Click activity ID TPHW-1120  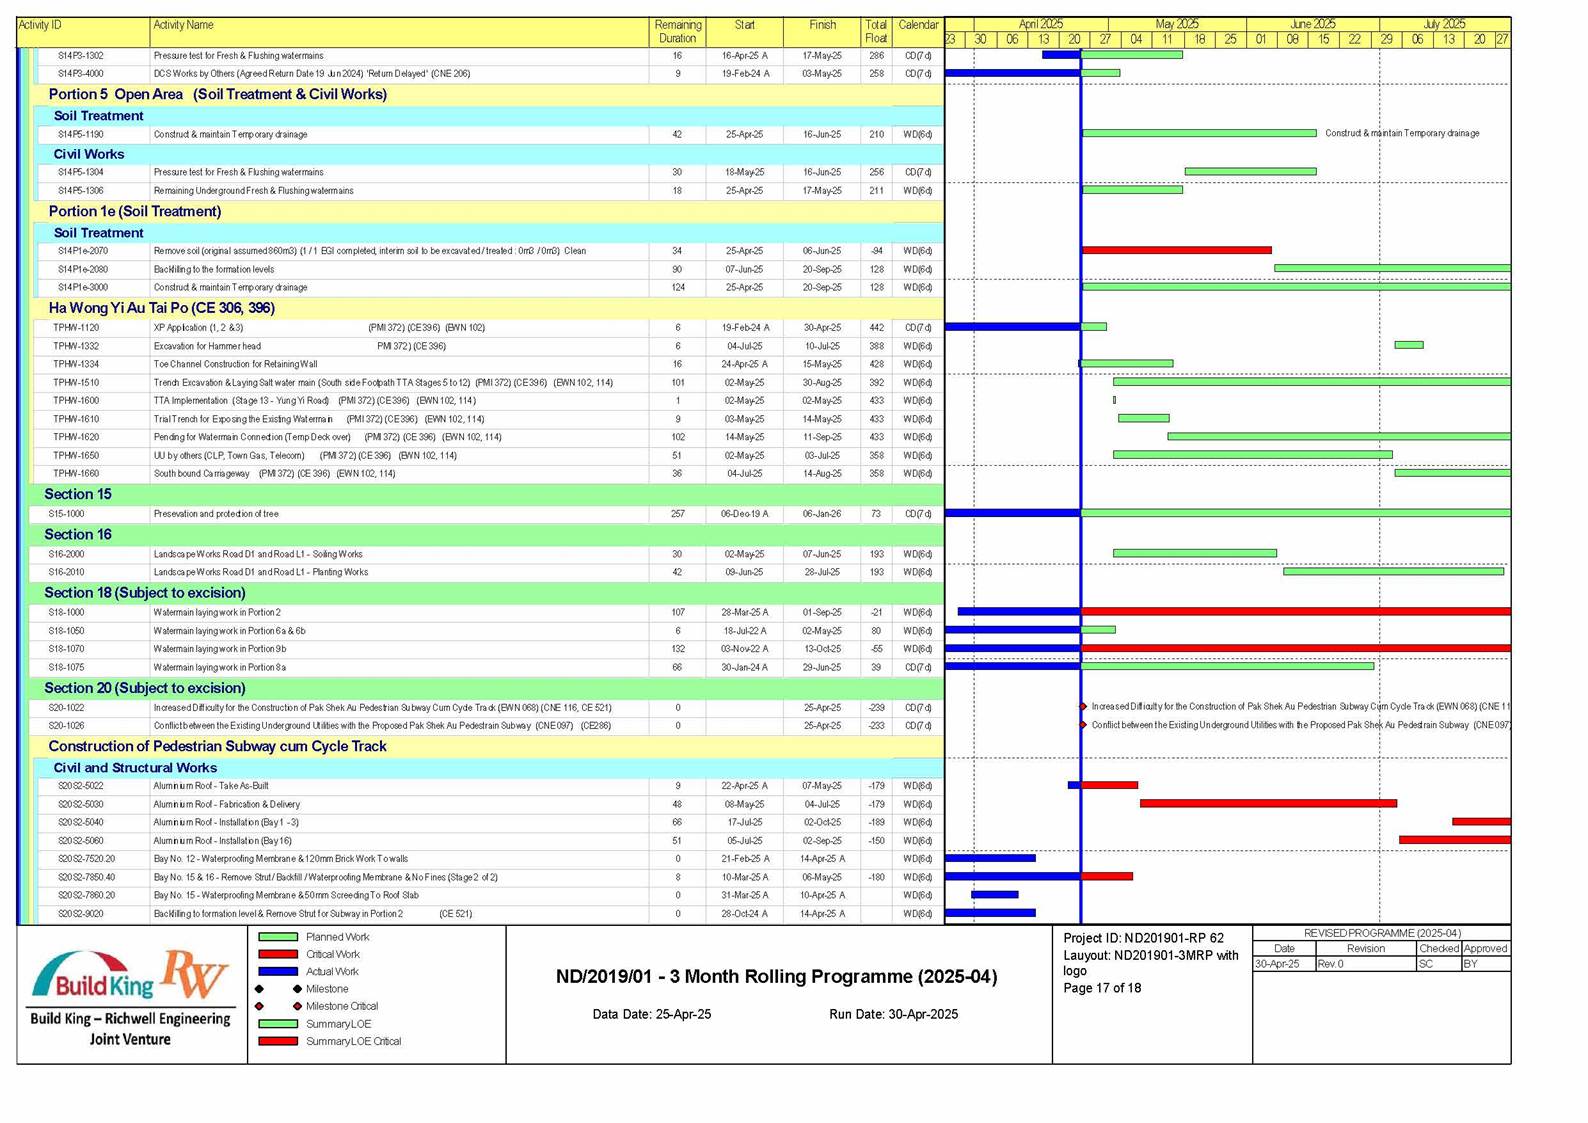[76, 328]
